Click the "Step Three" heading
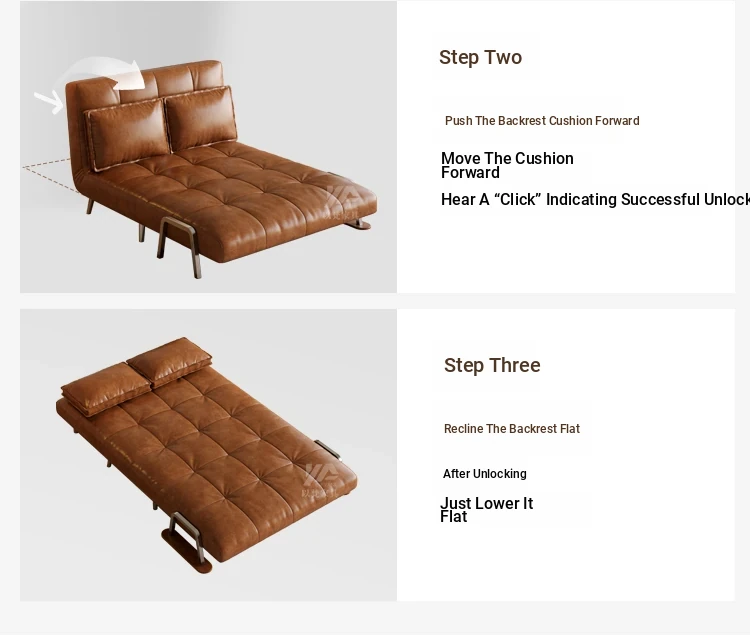Screen dimensions: 750x644 492,366
